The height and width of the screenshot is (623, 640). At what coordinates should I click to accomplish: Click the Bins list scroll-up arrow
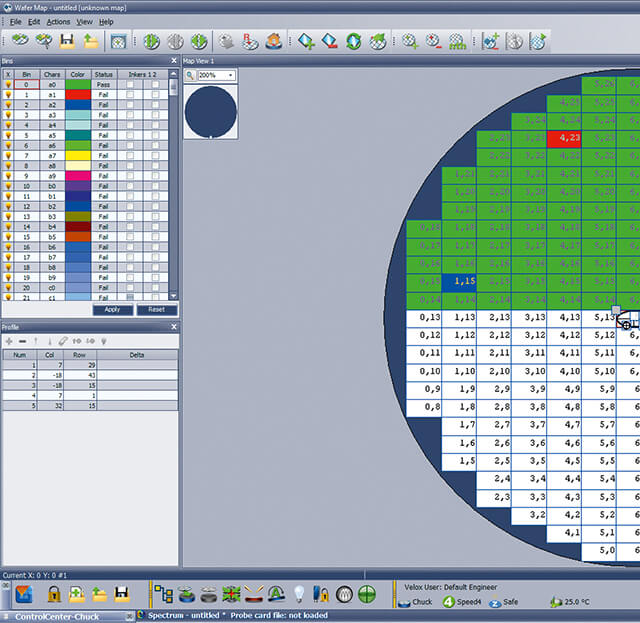[x=173, y=74]
